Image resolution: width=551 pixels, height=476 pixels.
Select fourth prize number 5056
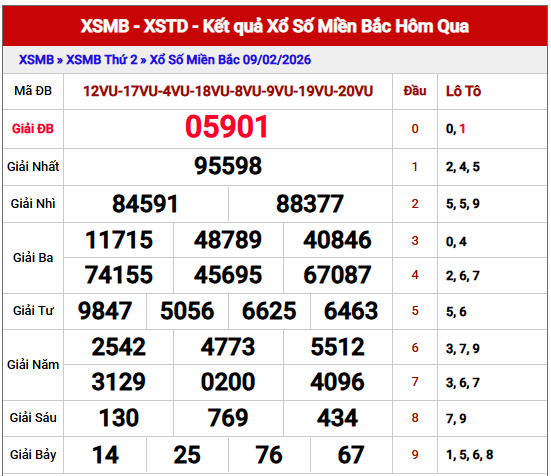(187, 311)
